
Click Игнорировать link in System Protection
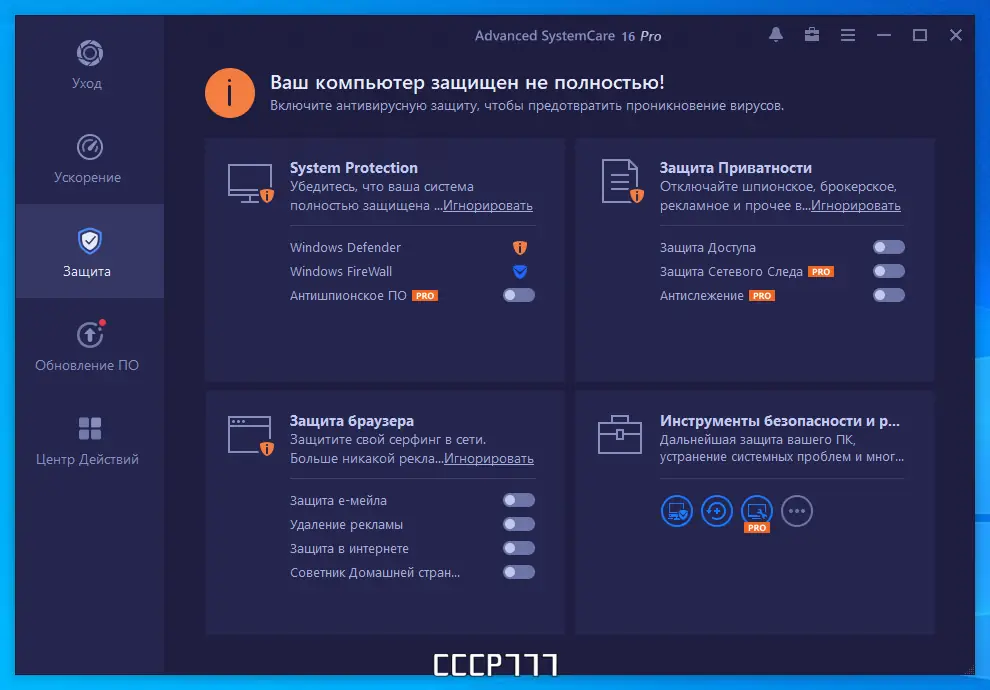[487, 206]
